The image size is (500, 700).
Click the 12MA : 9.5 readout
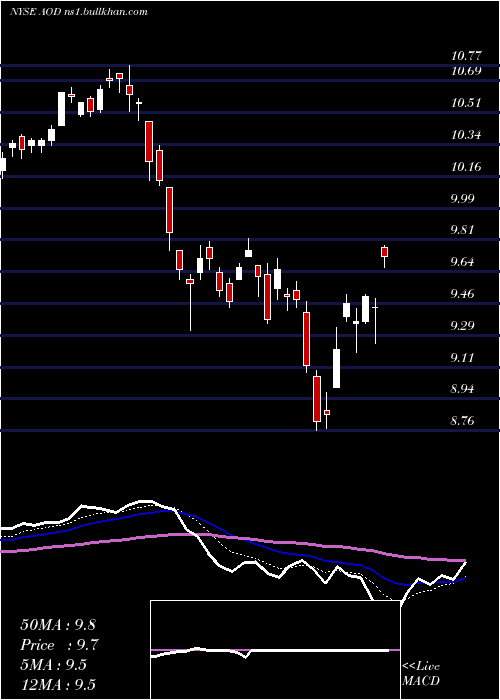[58, 685]
